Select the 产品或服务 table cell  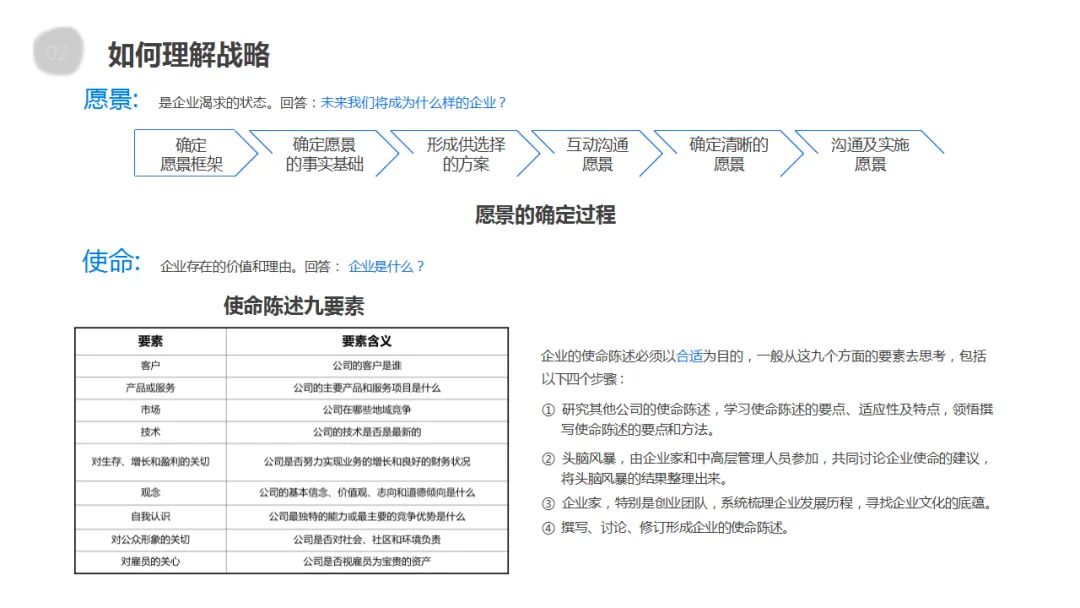click(150, 388)
